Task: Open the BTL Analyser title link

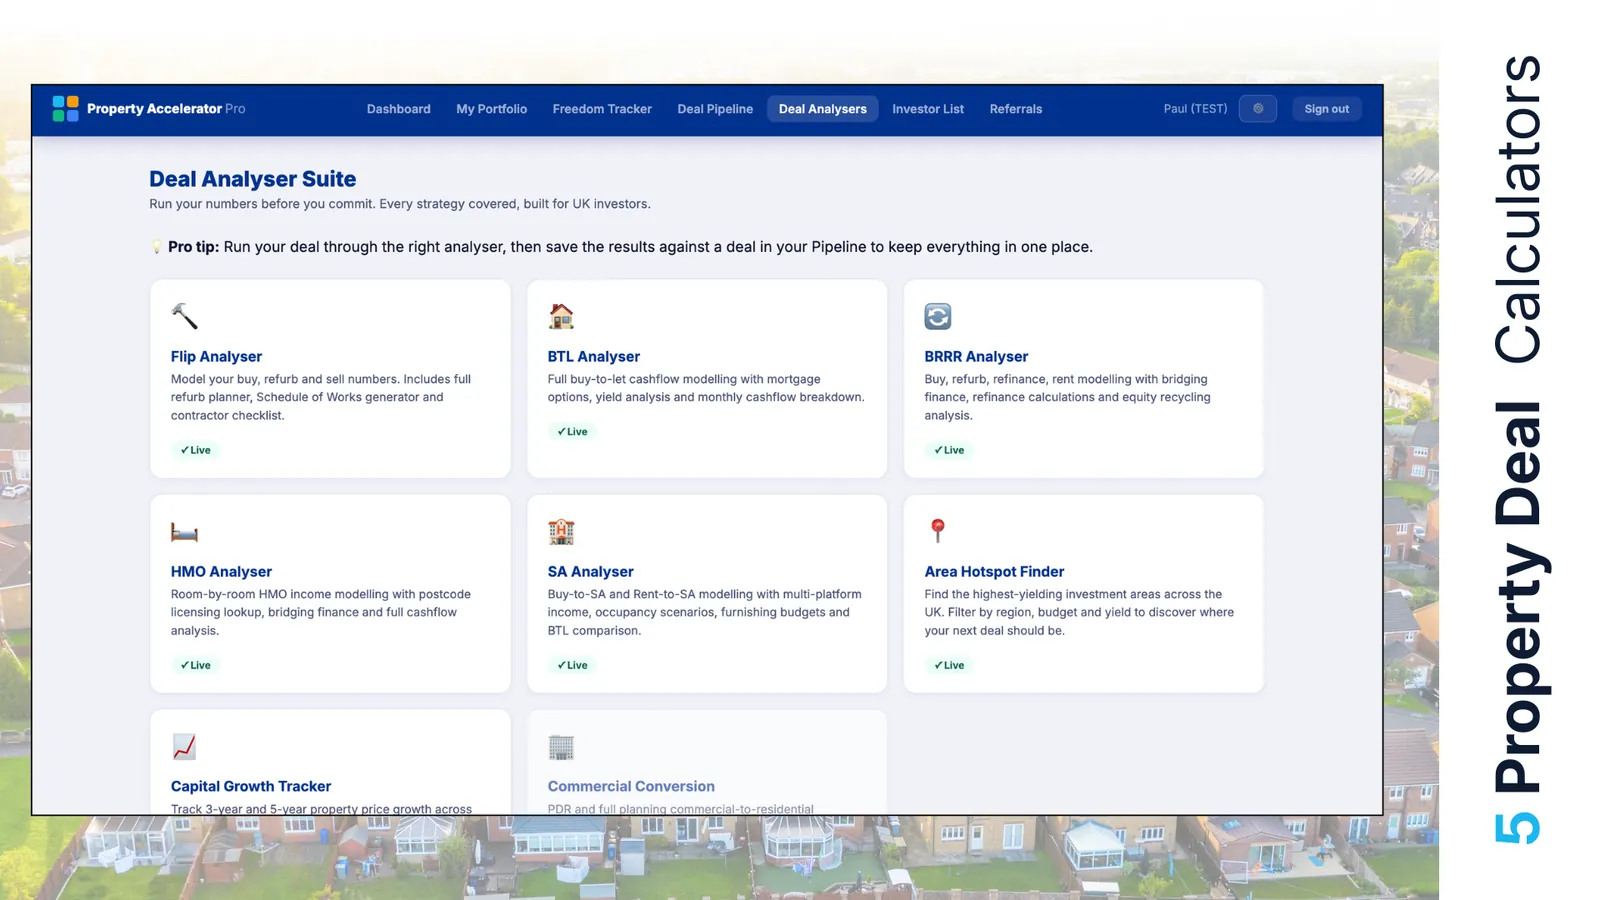Action: (x=594, y=357)
